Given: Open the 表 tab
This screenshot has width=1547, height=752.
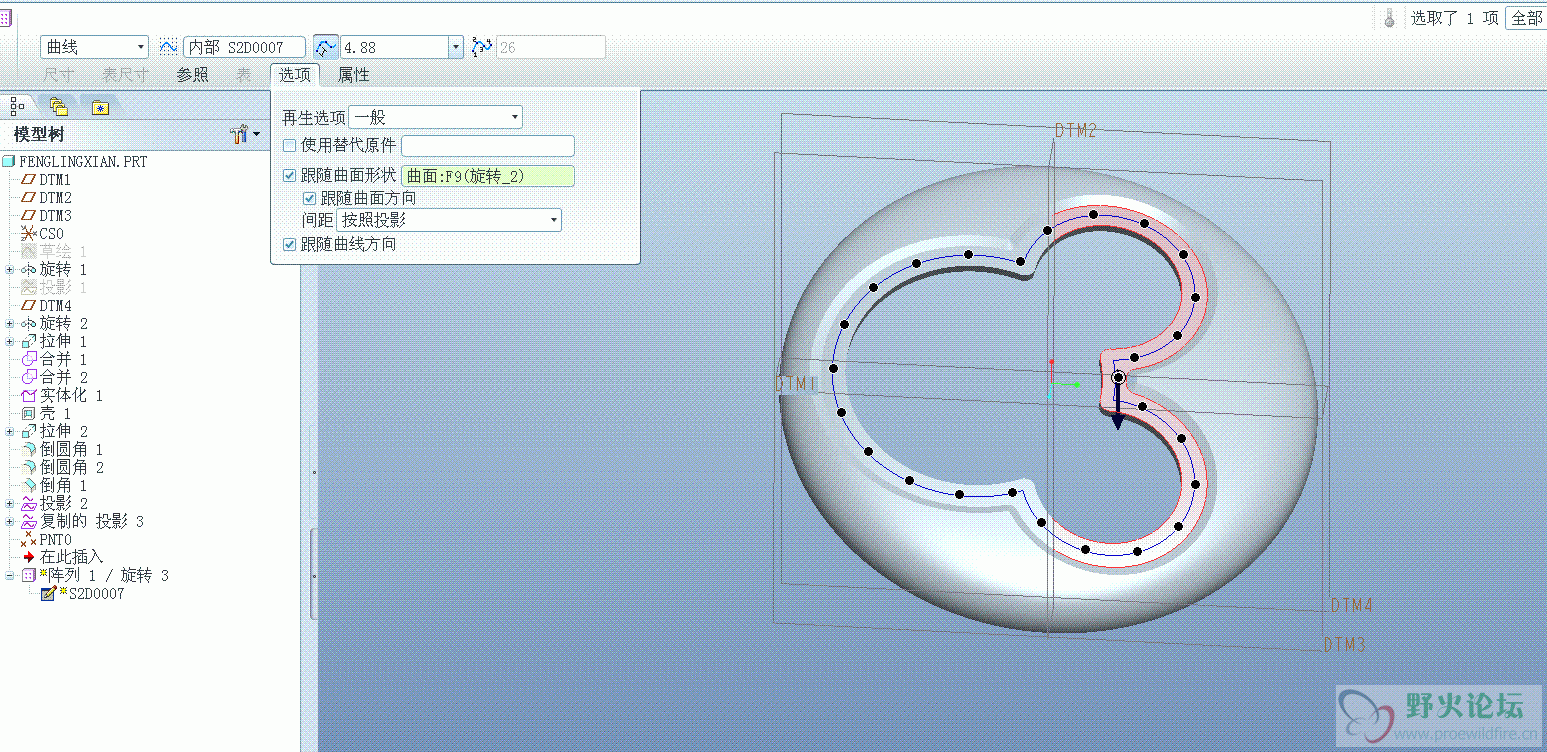Looking at the screenshot, I should 244,75.
